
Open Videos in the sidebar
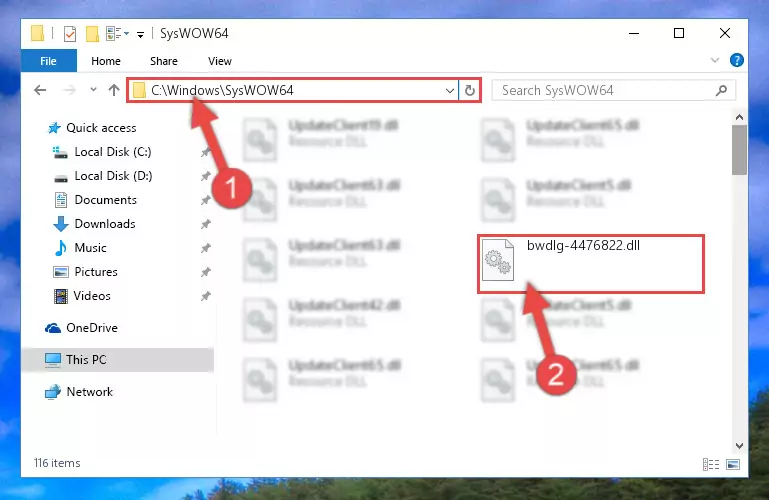click(82, 296)
